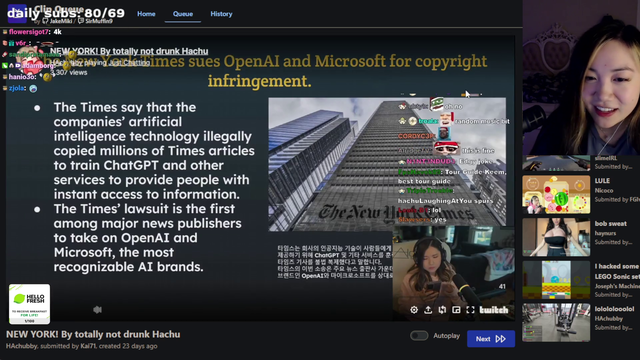The width and height of the screenshot is (640, 360).
Task: Open the Twitch logo link
Action: (x=494, y=310)
